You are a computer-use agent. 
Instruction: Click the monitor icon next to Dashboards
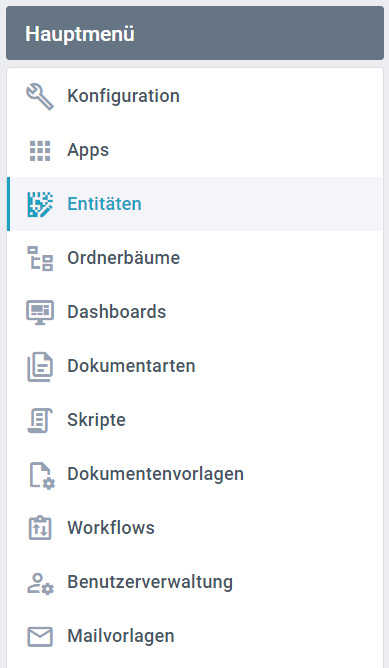coord(40,312)
